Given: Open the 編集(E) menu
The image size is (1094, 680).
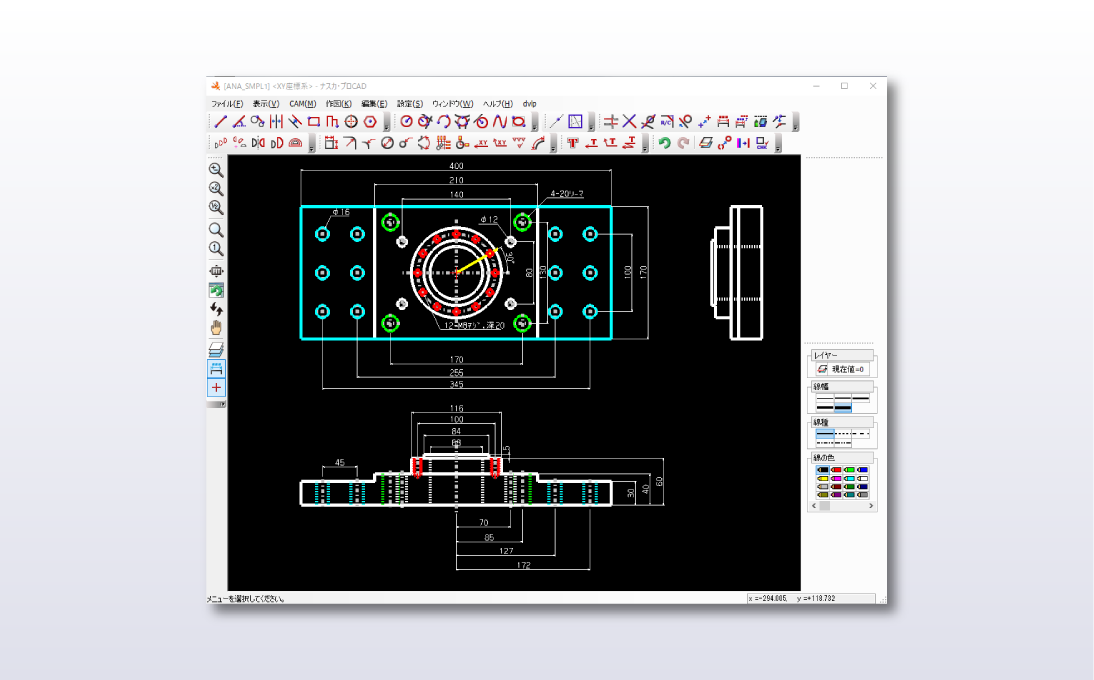Looking at the screenshot, I should point(374,104).
